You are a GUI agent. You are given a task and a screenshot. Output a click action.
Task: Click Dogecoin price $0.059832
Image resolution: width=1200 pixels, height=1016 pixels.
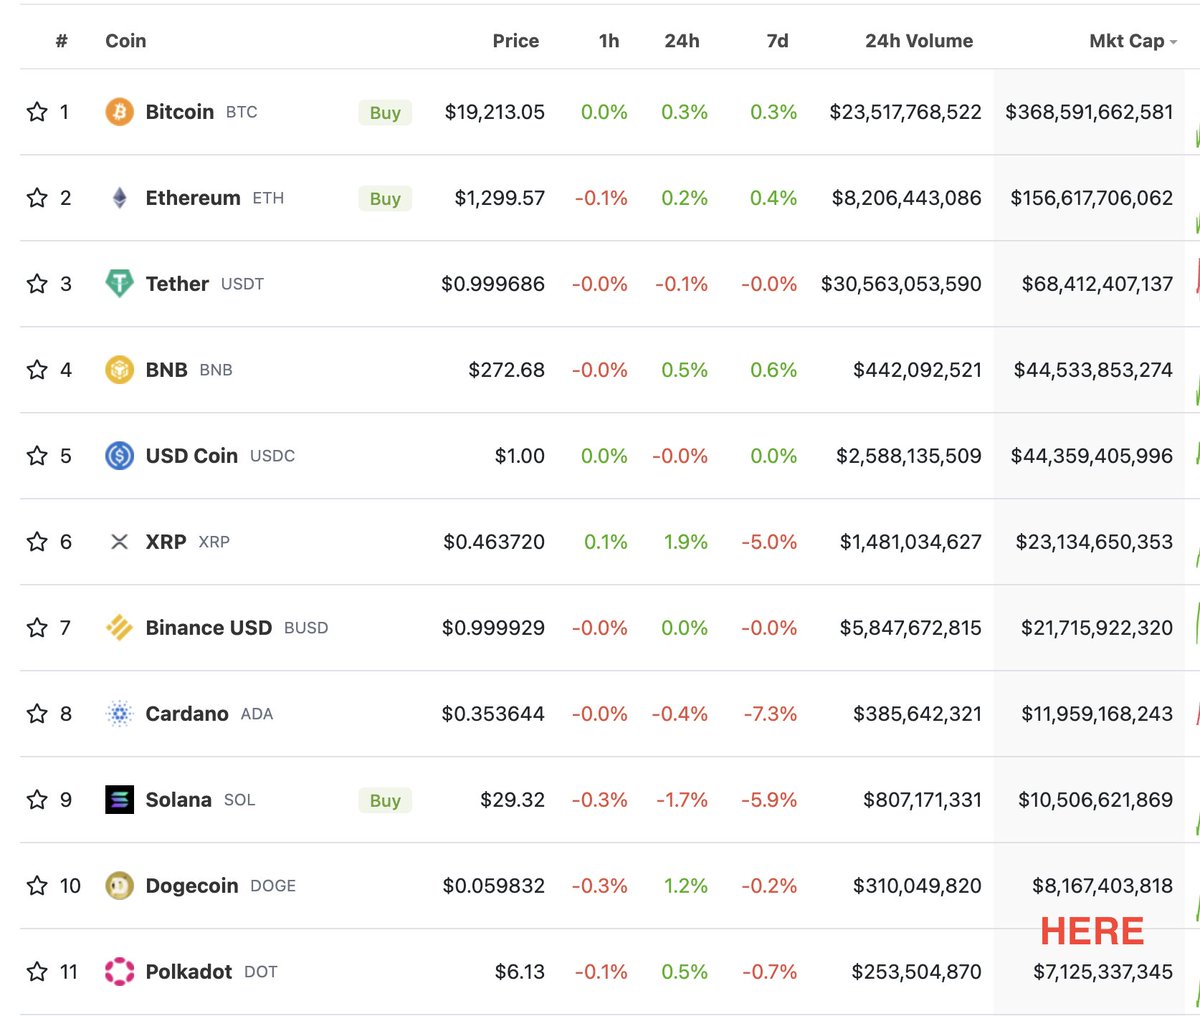[494, 886]
